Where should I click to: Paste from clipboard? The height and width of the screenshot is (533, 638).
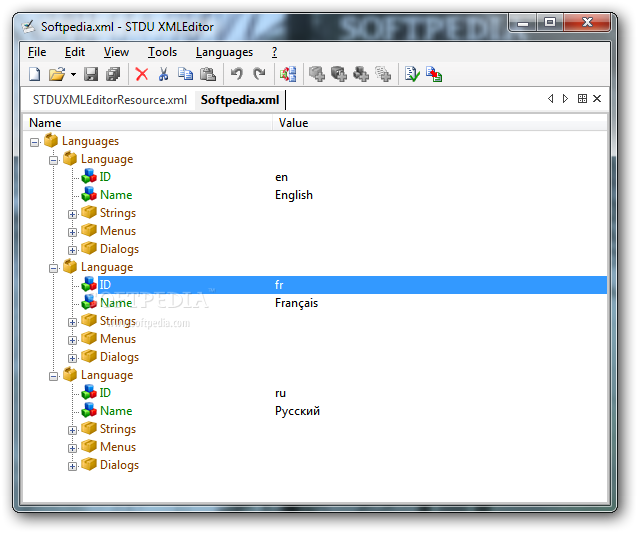(208, 74)
